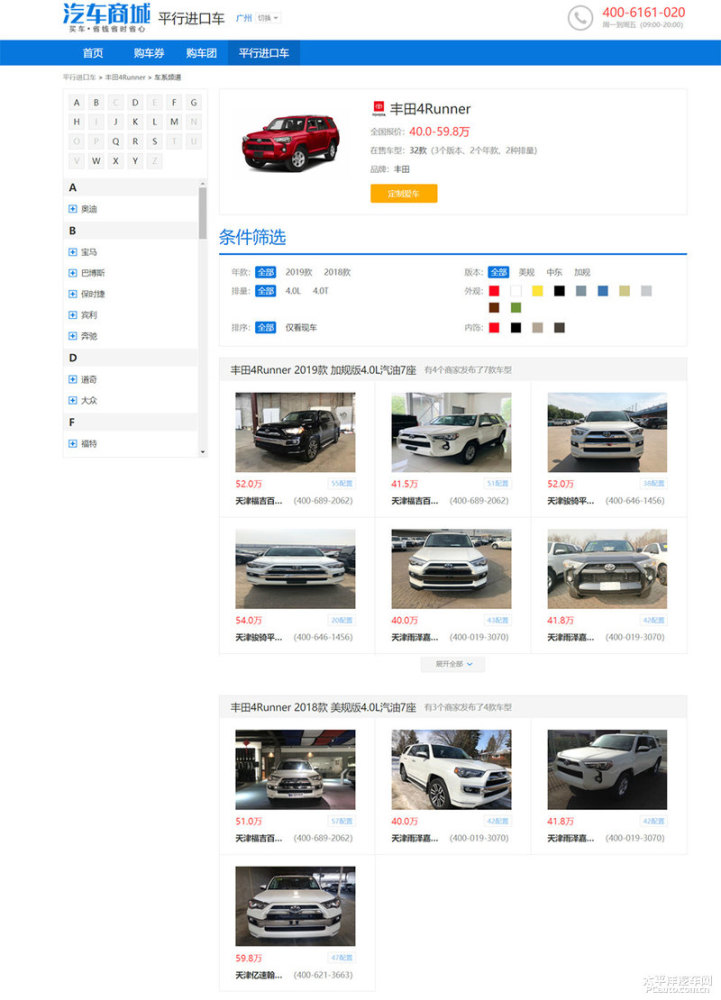Filter displacement by 4.0T
The image size is (721, 1000).
point(320,291)
